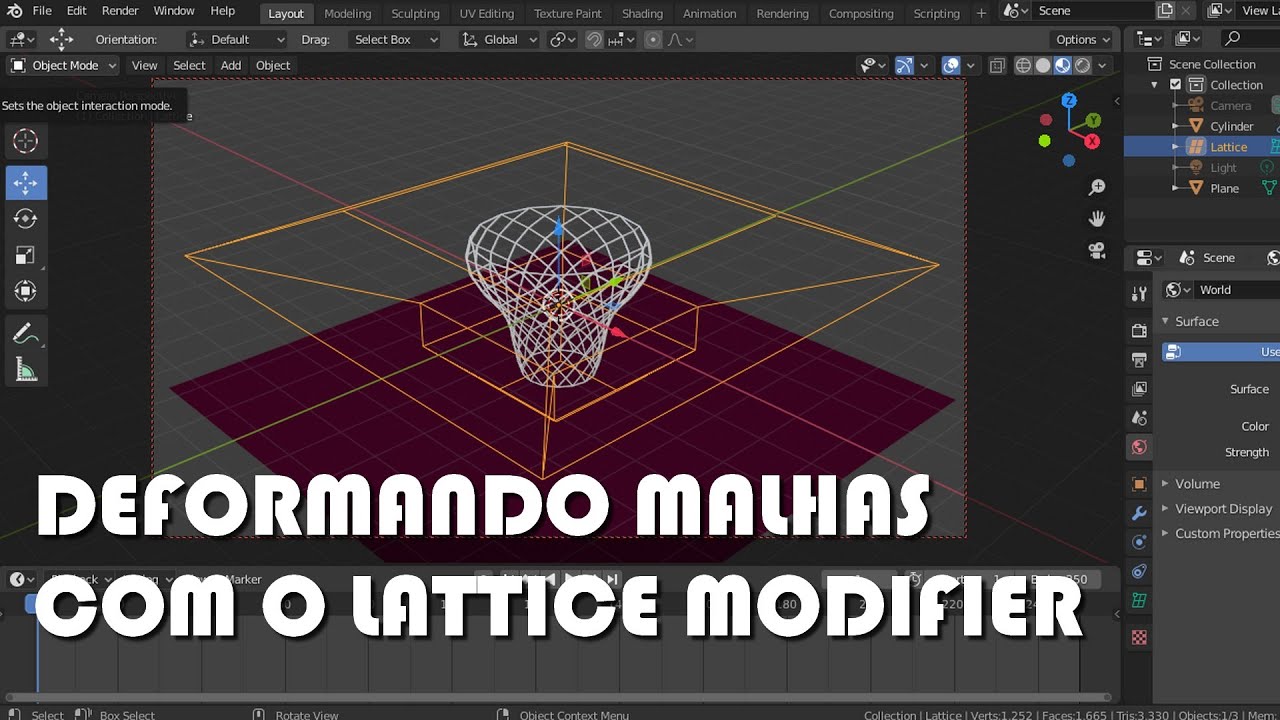Open the shading options dropdown arrow
Screen dimensions: 1280x720
tap(1102, 65)
